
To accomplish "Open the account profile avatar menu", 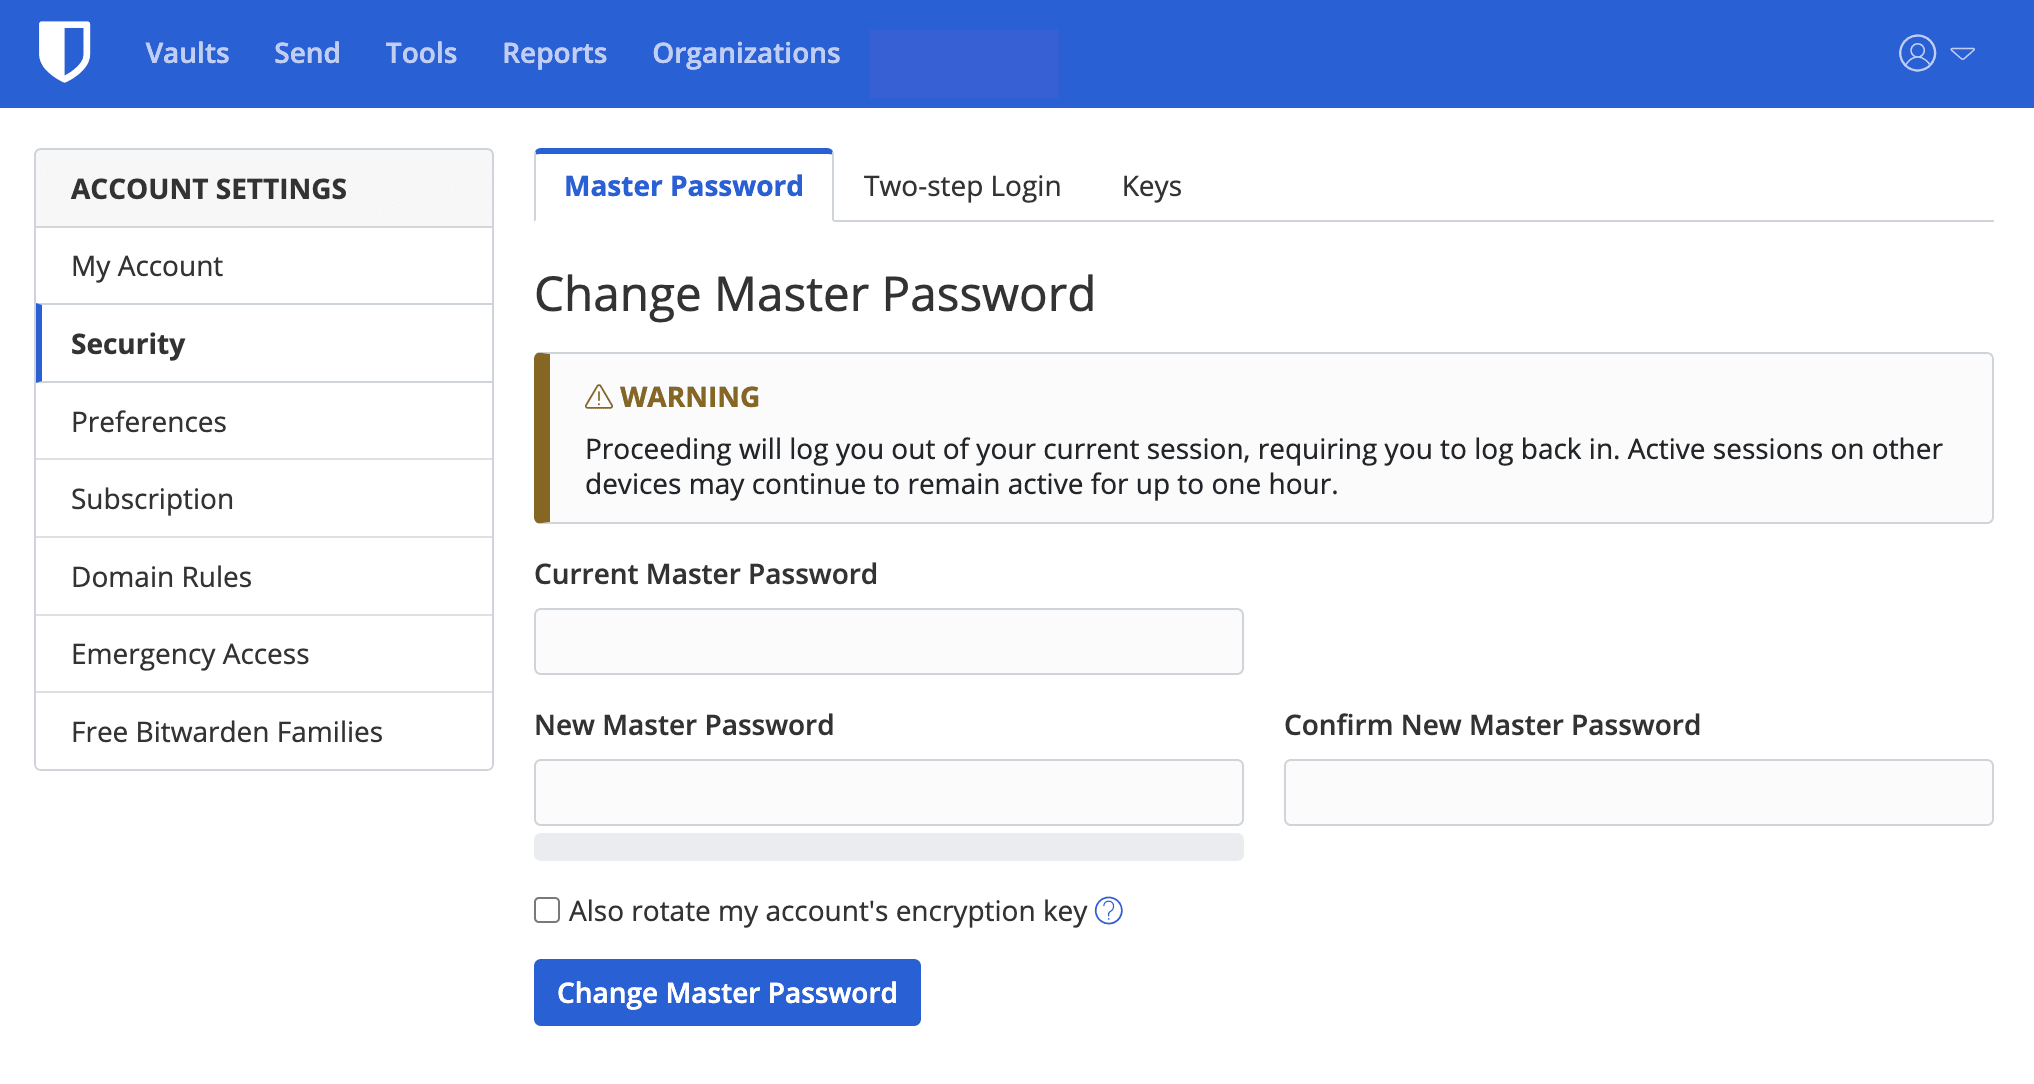I will coord(1916,53).
